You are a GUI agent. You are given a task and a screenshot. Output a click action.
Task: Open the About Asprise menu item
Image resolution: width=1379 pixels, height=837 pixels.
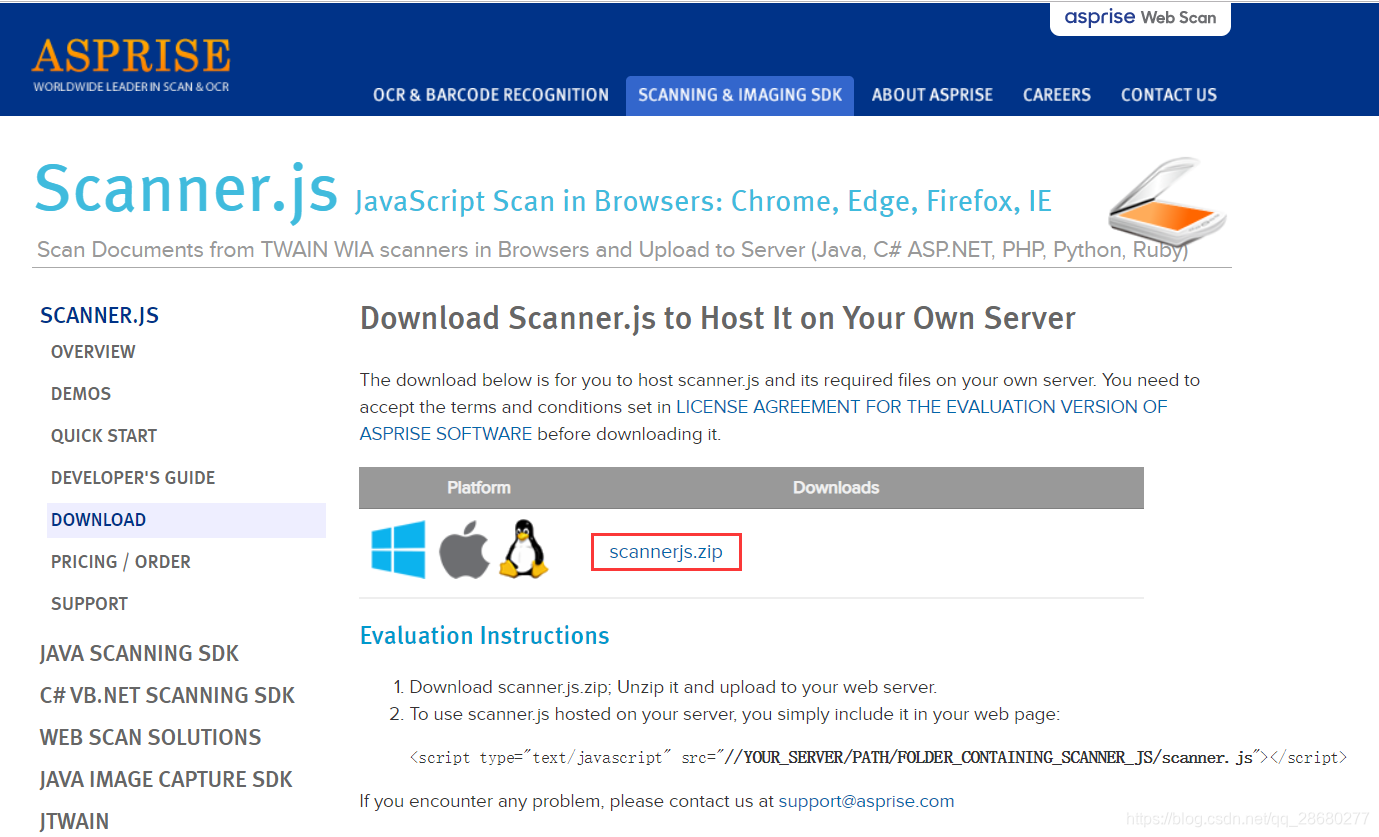(932, 95)
